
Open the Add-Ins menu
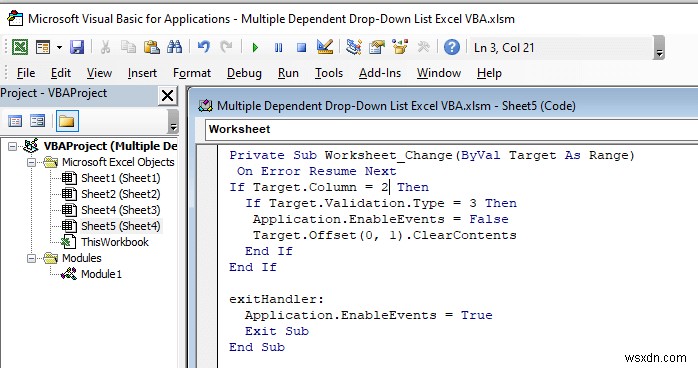point(380,73)
